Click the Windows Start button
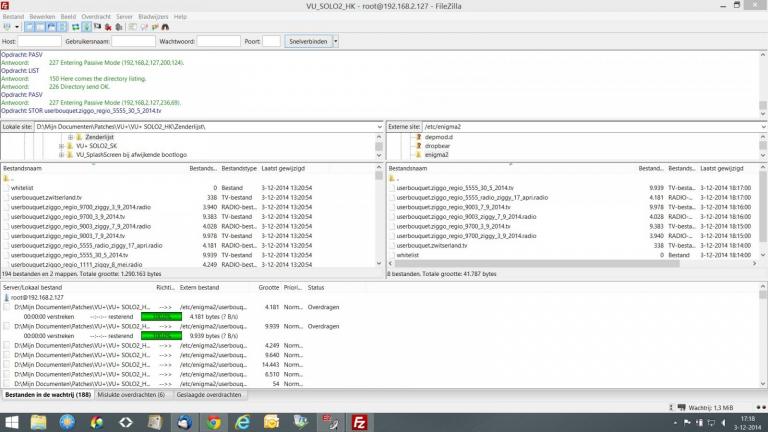This screenshot has width=768, height=432. pyautogui.click(x=12, y=422)
